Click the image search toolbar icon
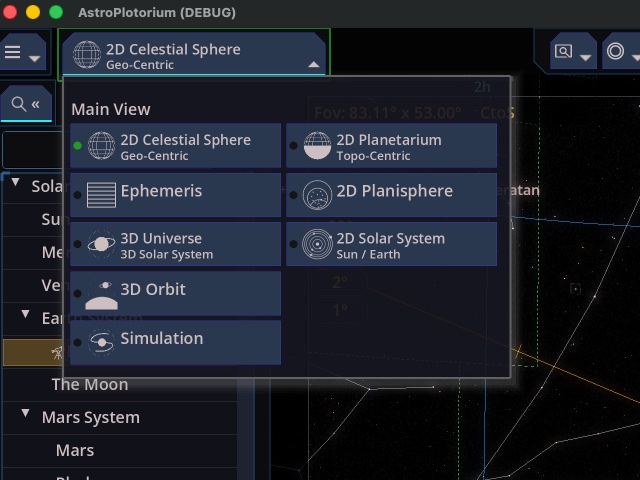 pos(563,51)
